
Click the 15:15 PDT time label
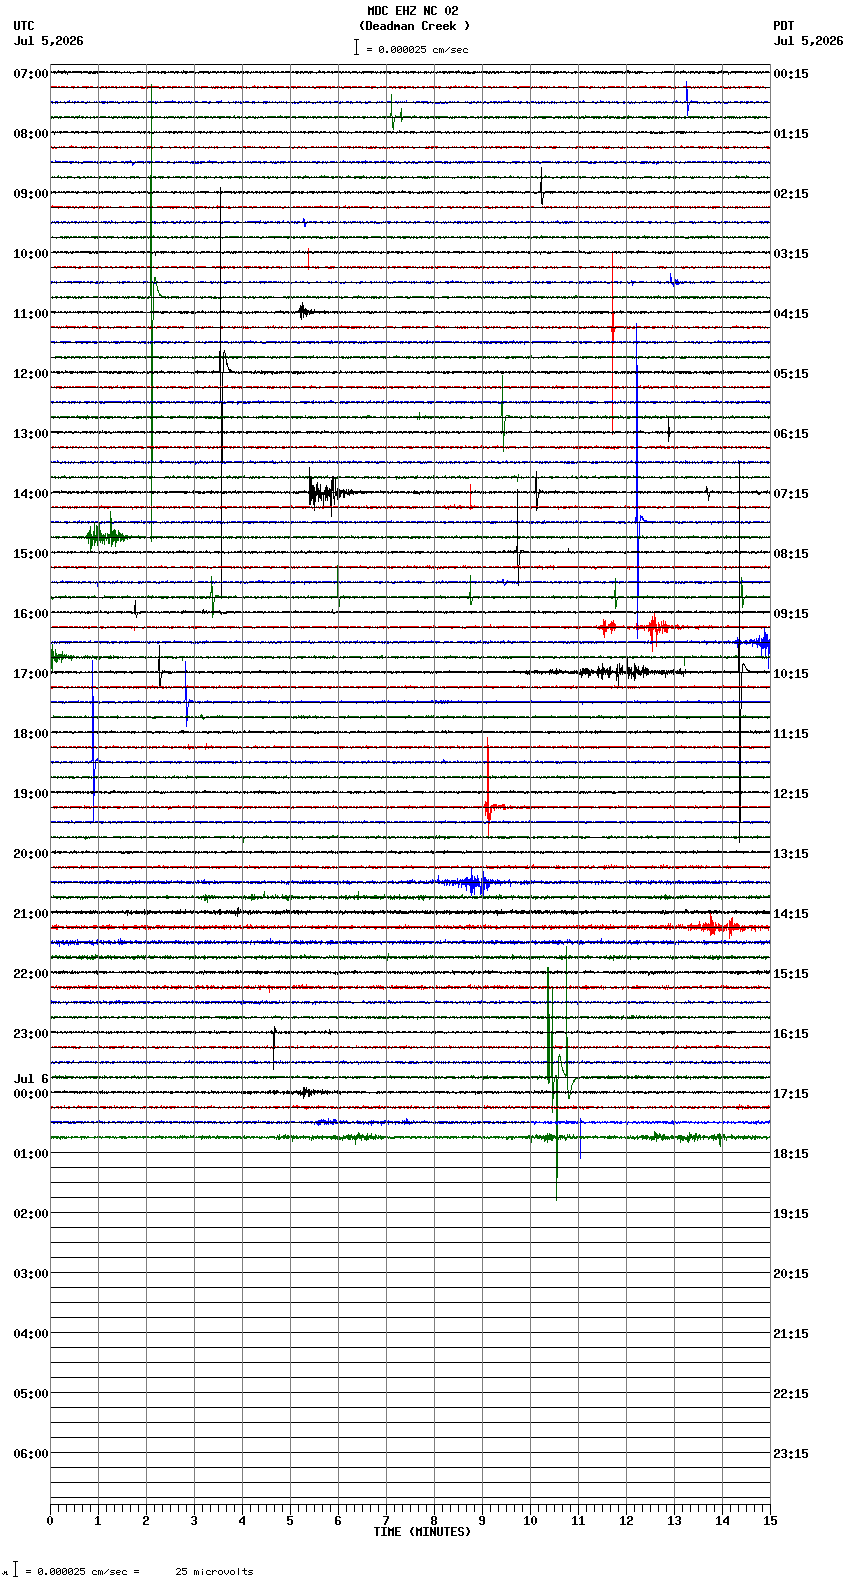coord(791,974)
